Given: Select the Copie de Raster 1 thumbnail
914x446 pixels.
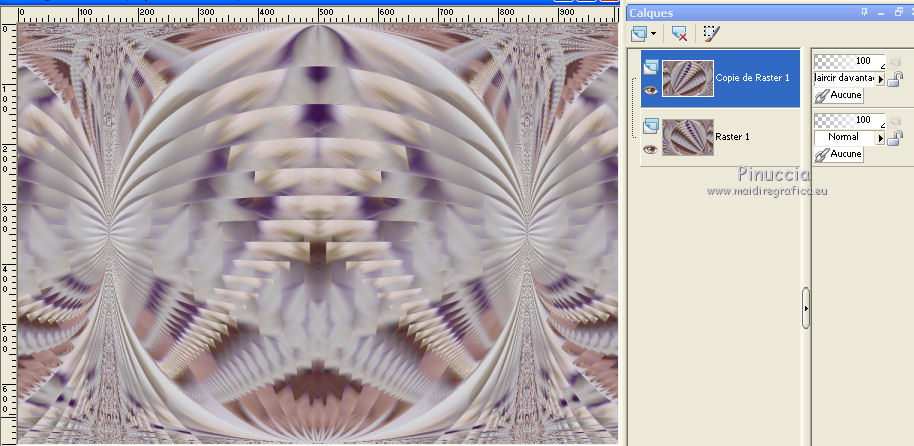Looking at the screenshot, I should 688,78.
